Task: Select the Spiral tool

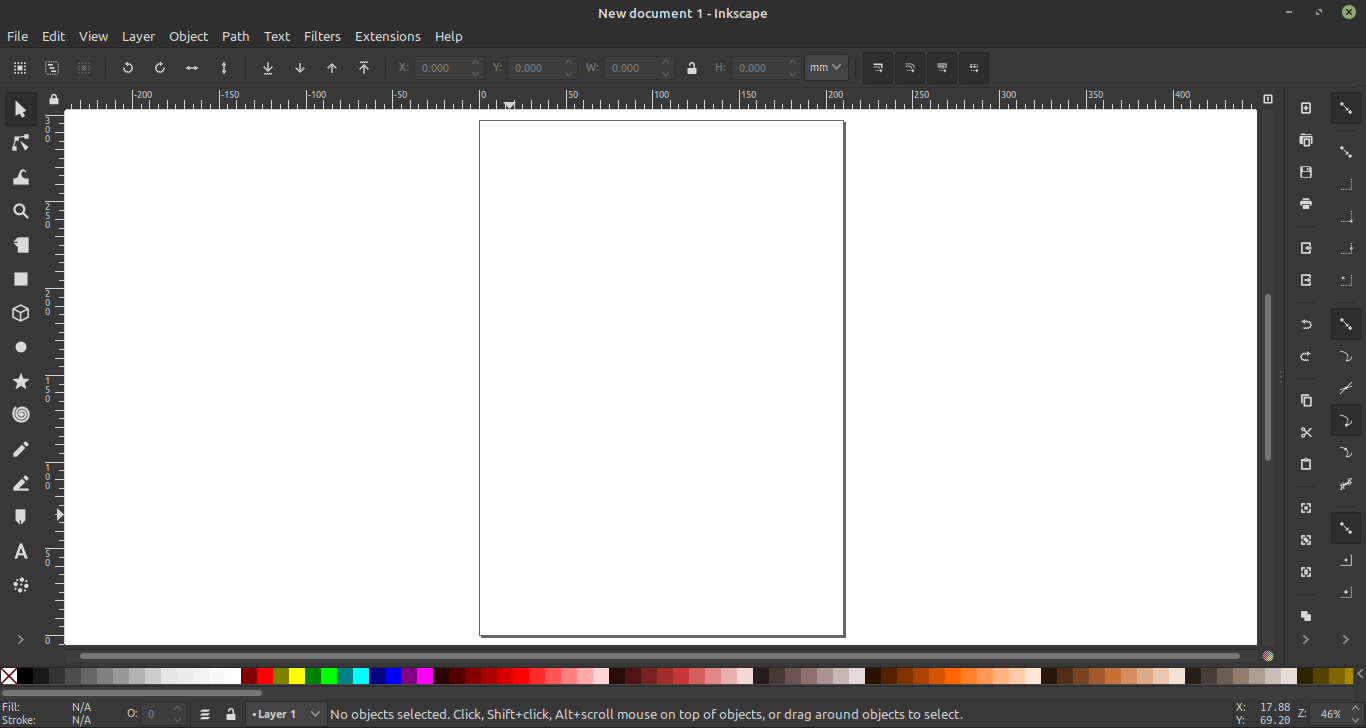Action: coord(20,415)
